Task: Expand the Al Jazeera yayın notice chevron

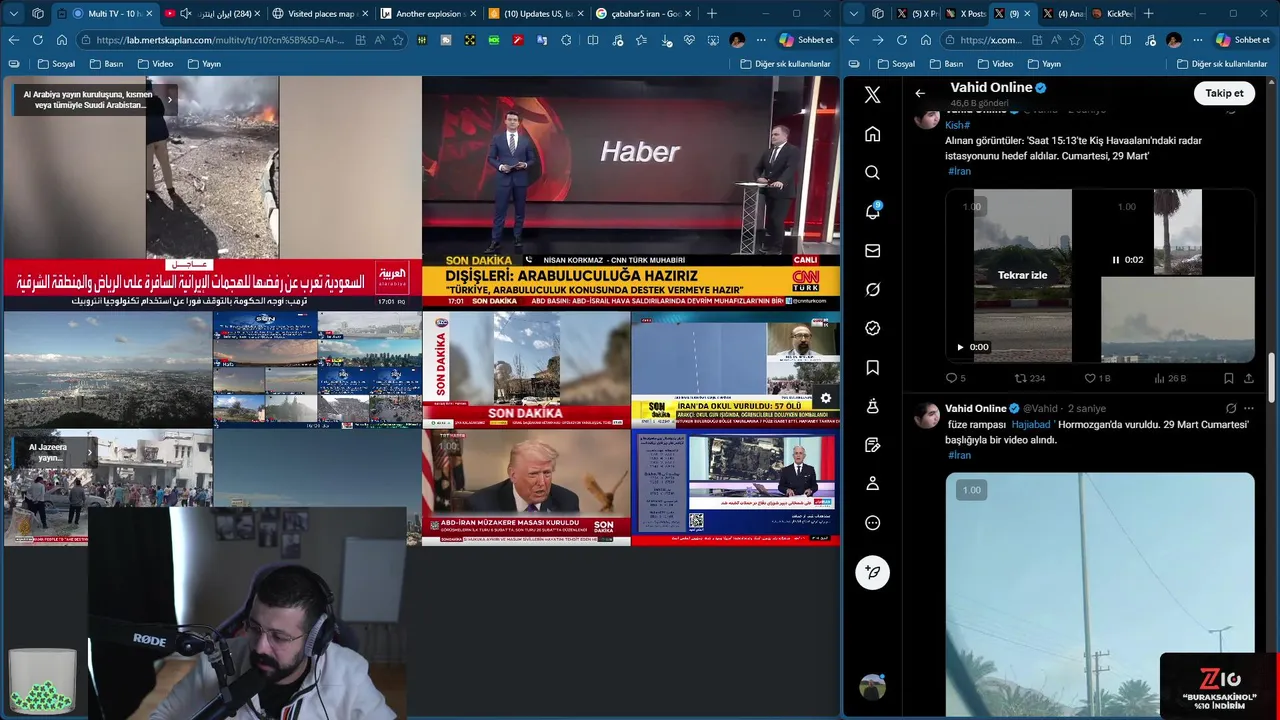Action: click(90, 452)
